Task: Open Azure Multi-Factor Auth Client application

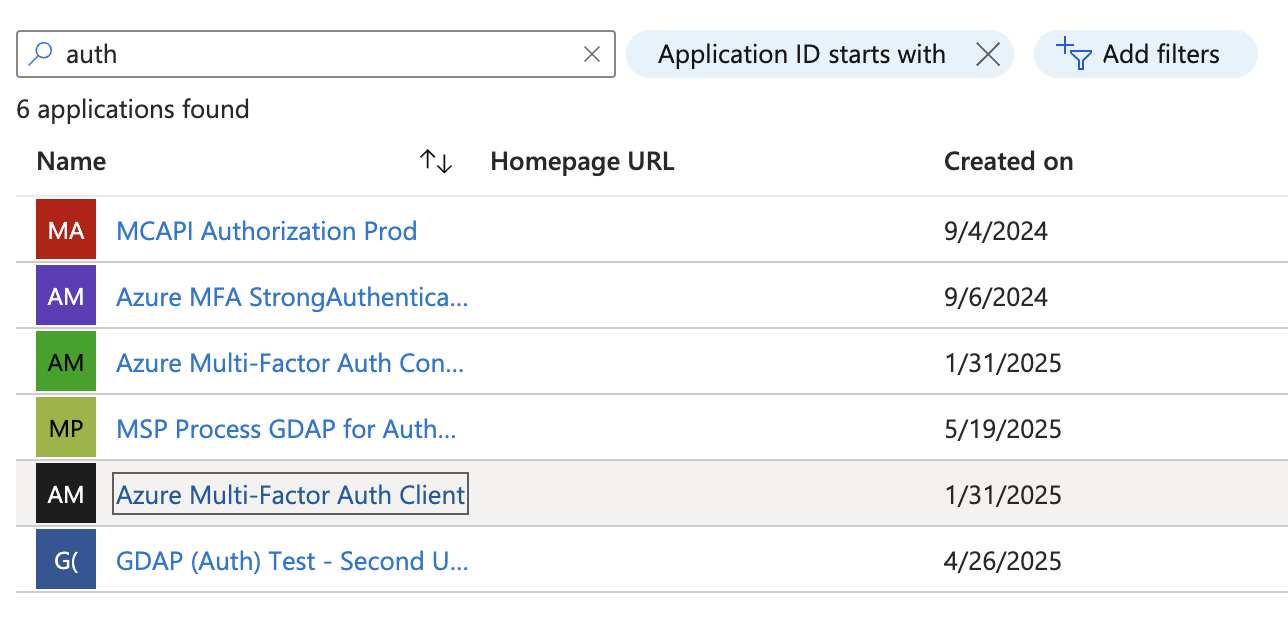Action: point(290,495)
